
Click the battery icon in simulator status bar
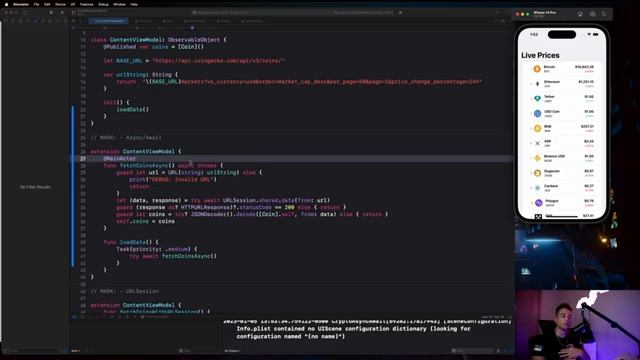(x=596, y=35)
